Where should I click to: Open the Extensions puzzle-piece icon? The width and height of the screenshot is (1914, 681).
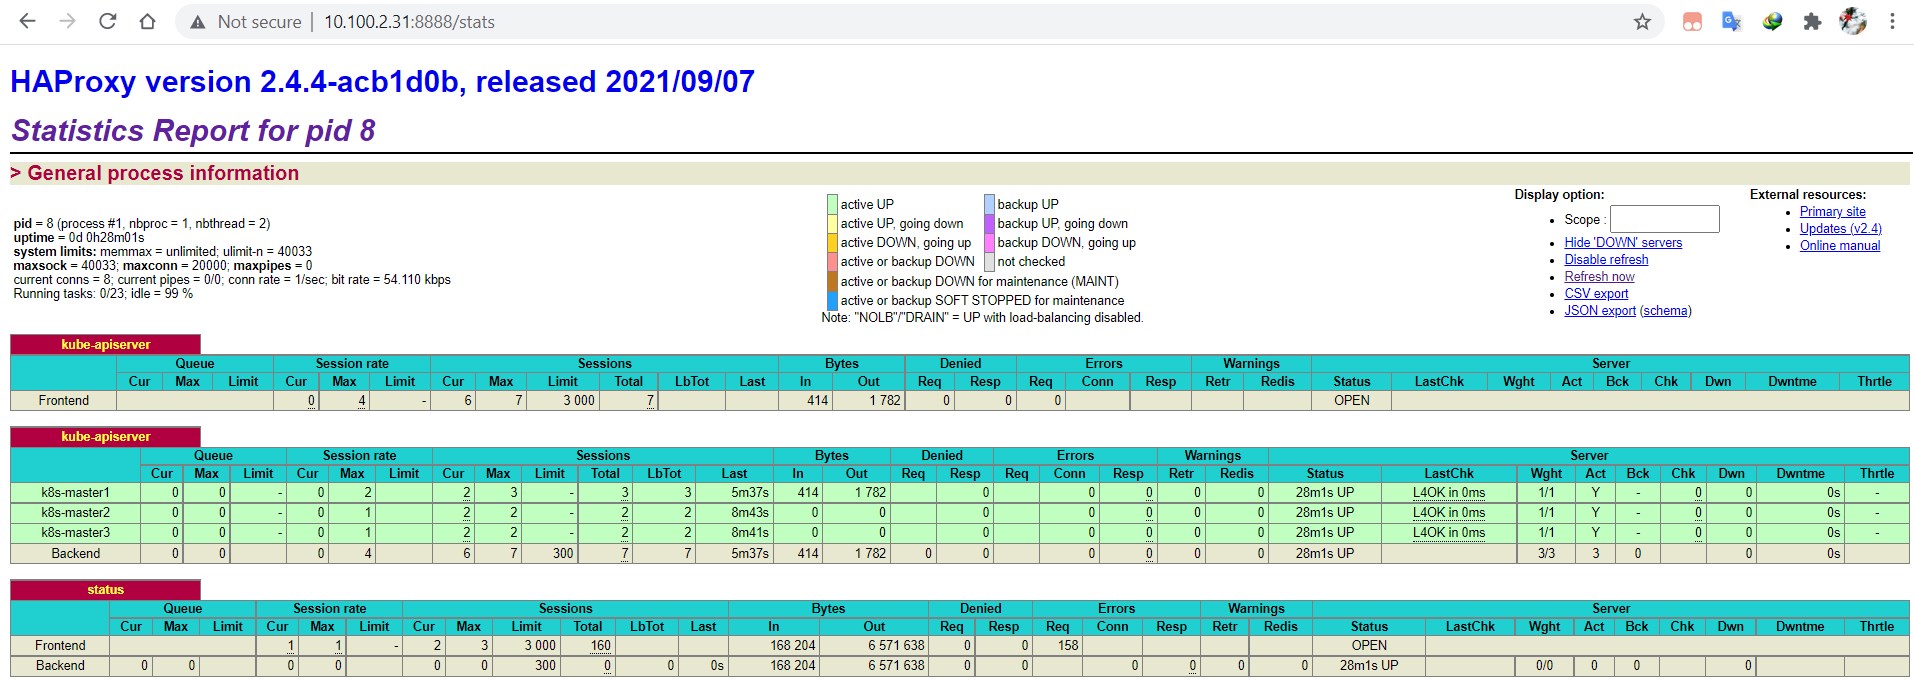point(1812,21)
